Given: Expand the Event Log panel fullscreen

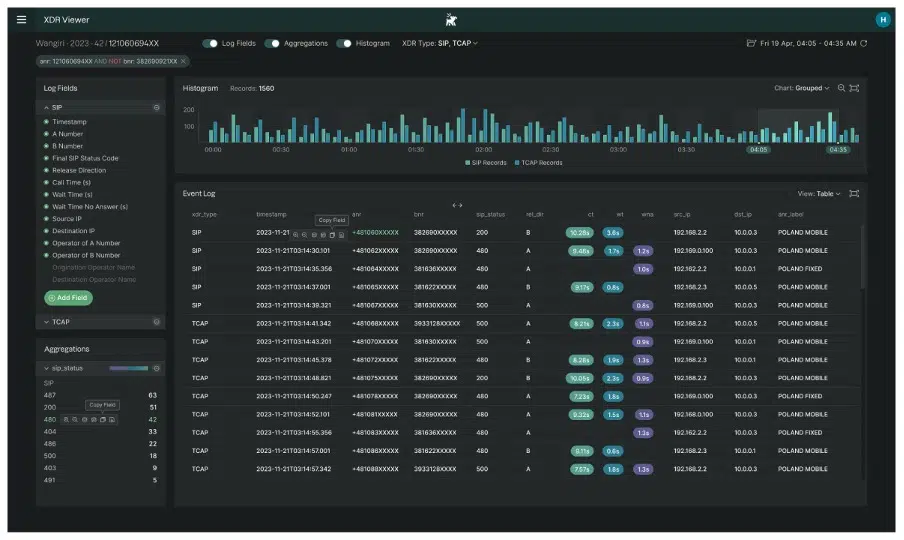Looking at the screenshot, I should pos(854,194).
